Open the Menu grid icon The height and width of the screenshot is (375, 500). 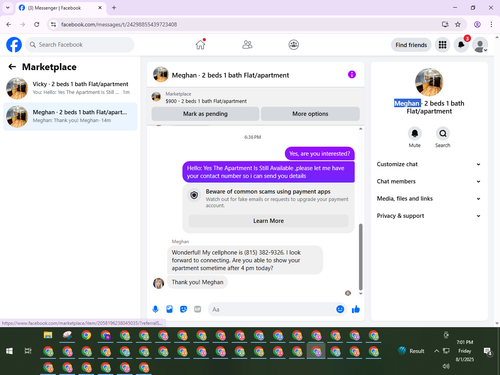pyautogui.click(x=442, y=45)
